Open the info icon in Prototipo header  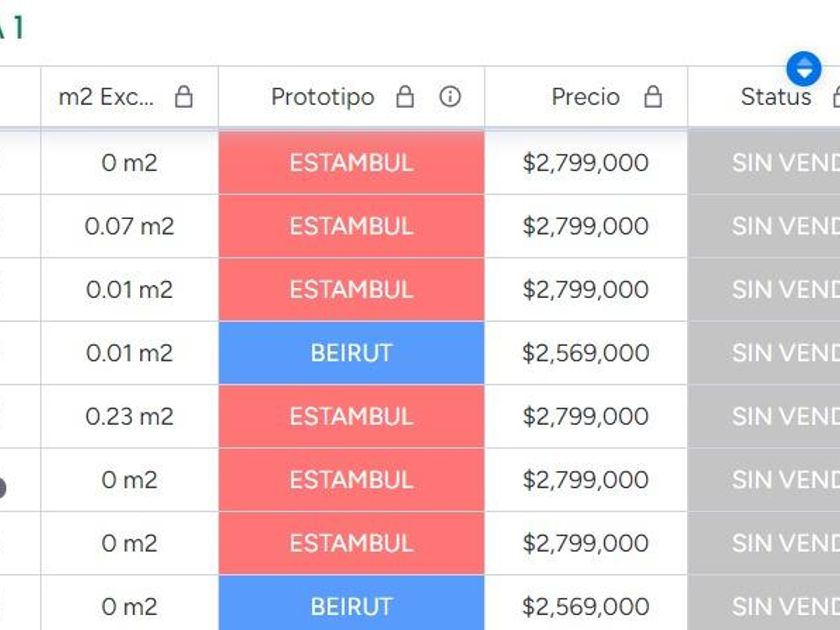[x=450, y=97]
